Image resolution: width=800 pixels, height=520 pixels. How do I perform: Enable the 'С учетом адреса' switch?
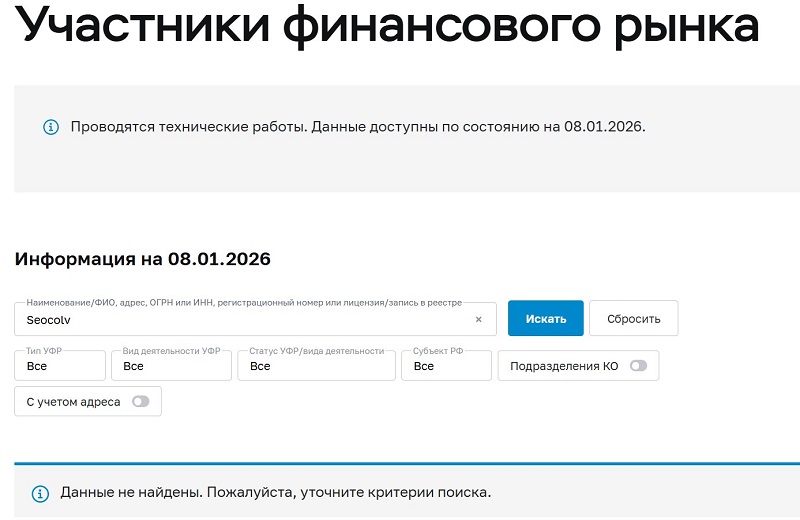[141, 402]
